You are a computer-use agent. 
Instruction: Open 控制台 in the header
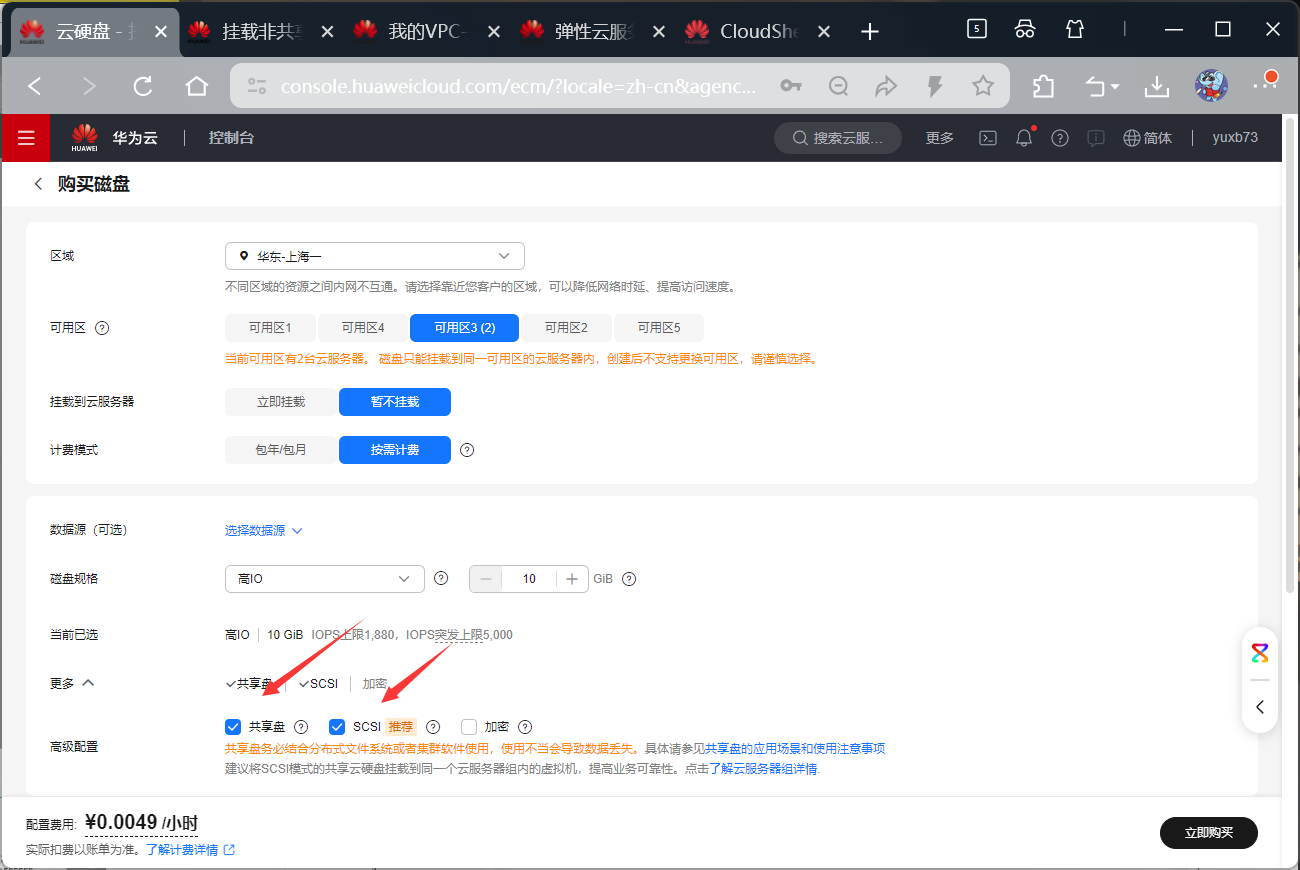(231, 138)
